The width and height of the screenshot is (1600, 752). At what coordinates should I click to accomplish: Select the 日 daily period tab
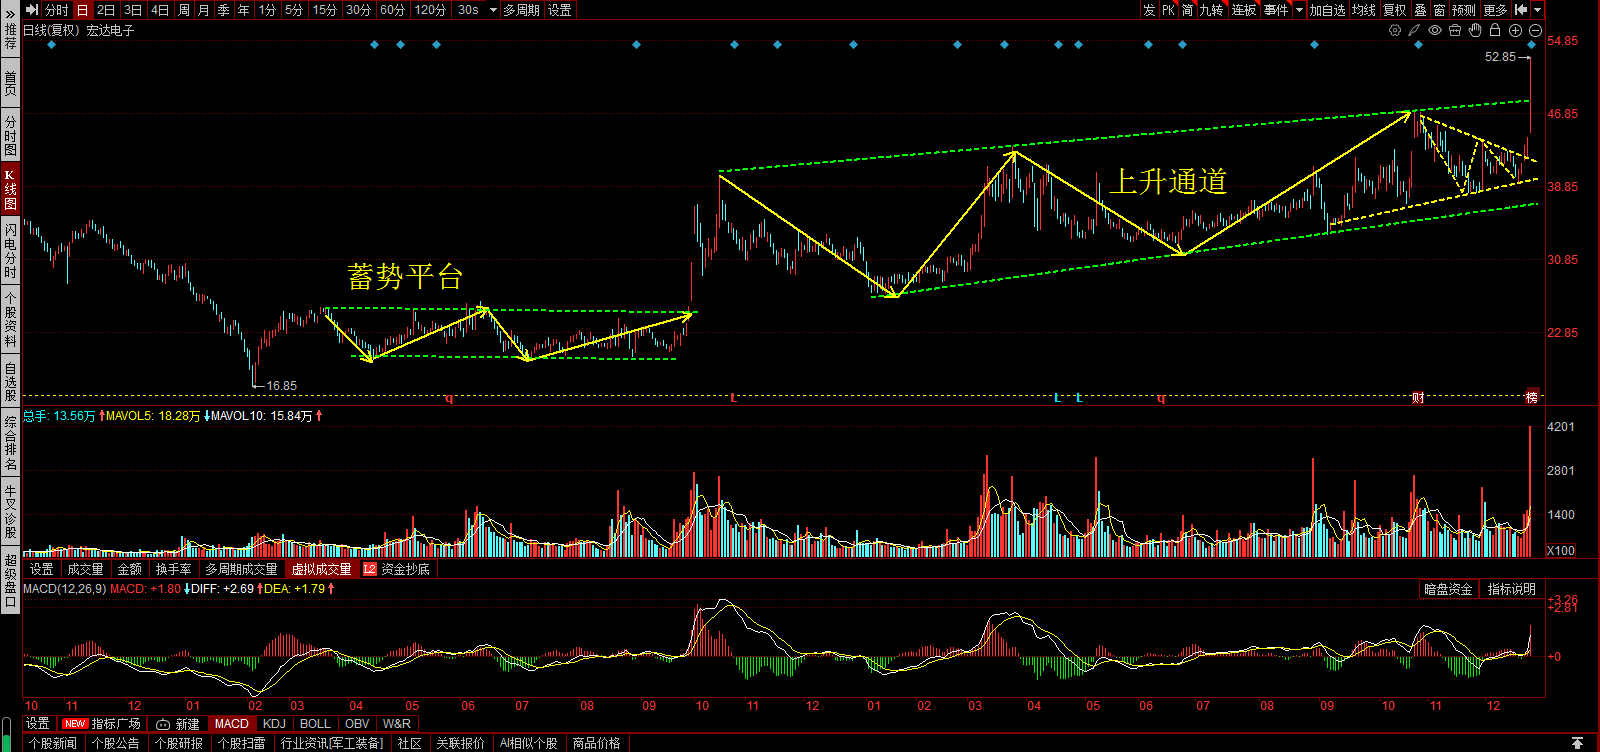point(82,10)
